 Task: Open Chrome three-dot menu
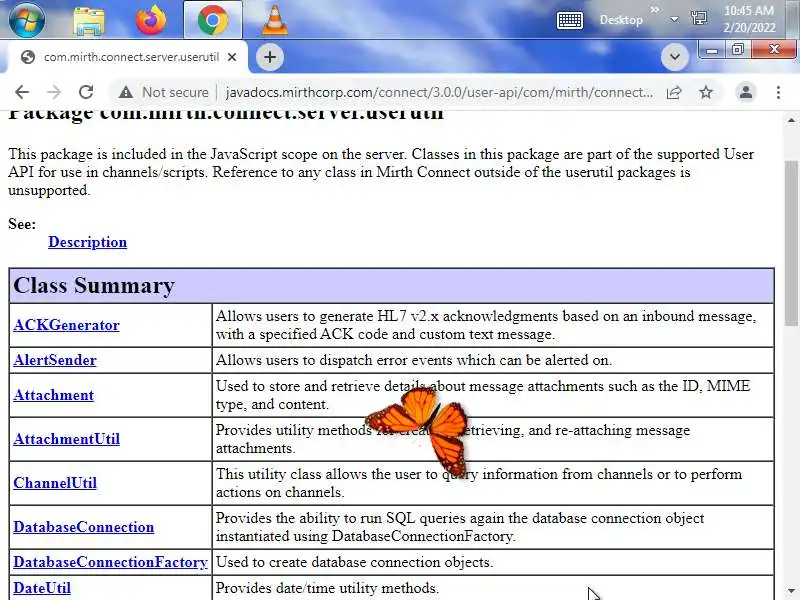[778, 92]
